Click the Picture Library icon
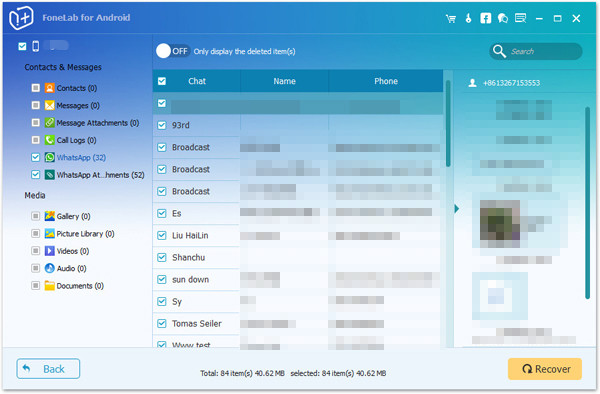Image resolution: width=600 pixels, height=394 pixels. pyautogui.click(x=50, y=233)
